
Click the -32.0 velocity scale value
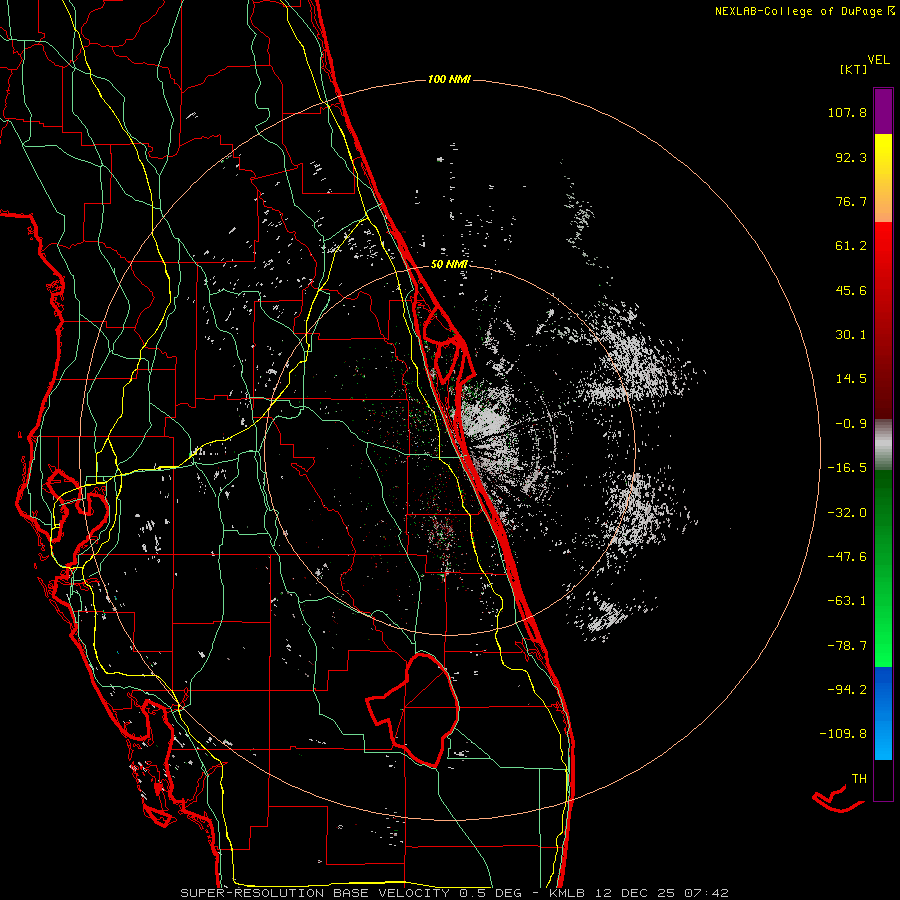tap(847, 513)
